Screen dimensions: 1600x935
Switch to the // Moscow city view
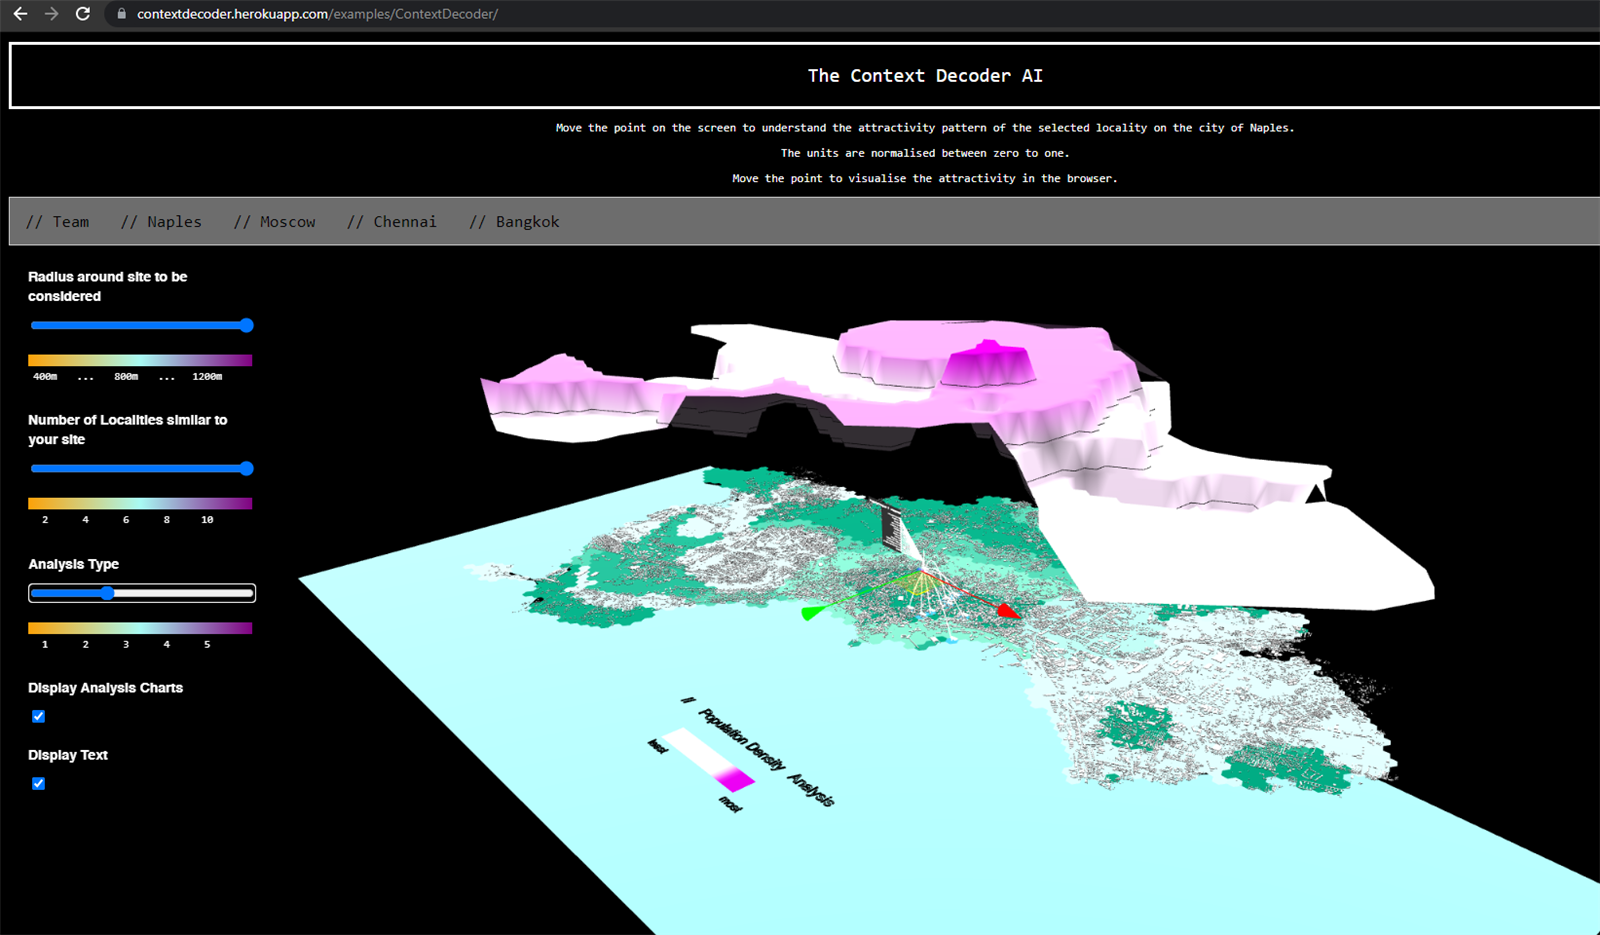point(274,222)
